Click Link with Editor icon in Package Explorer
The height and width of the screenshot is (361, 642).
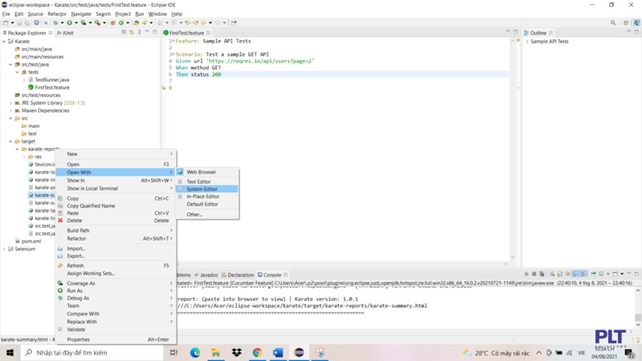coord(131,32)
